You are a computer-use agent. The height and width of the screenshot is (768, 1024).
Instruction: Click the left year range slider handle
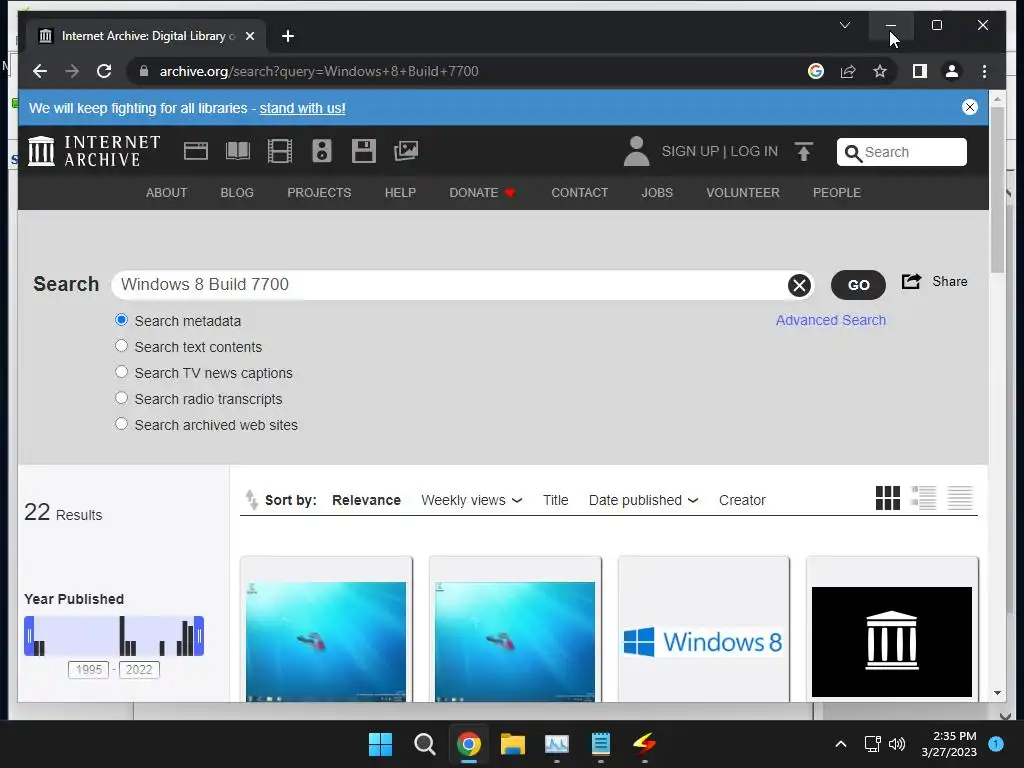click(x=29, y=635)
